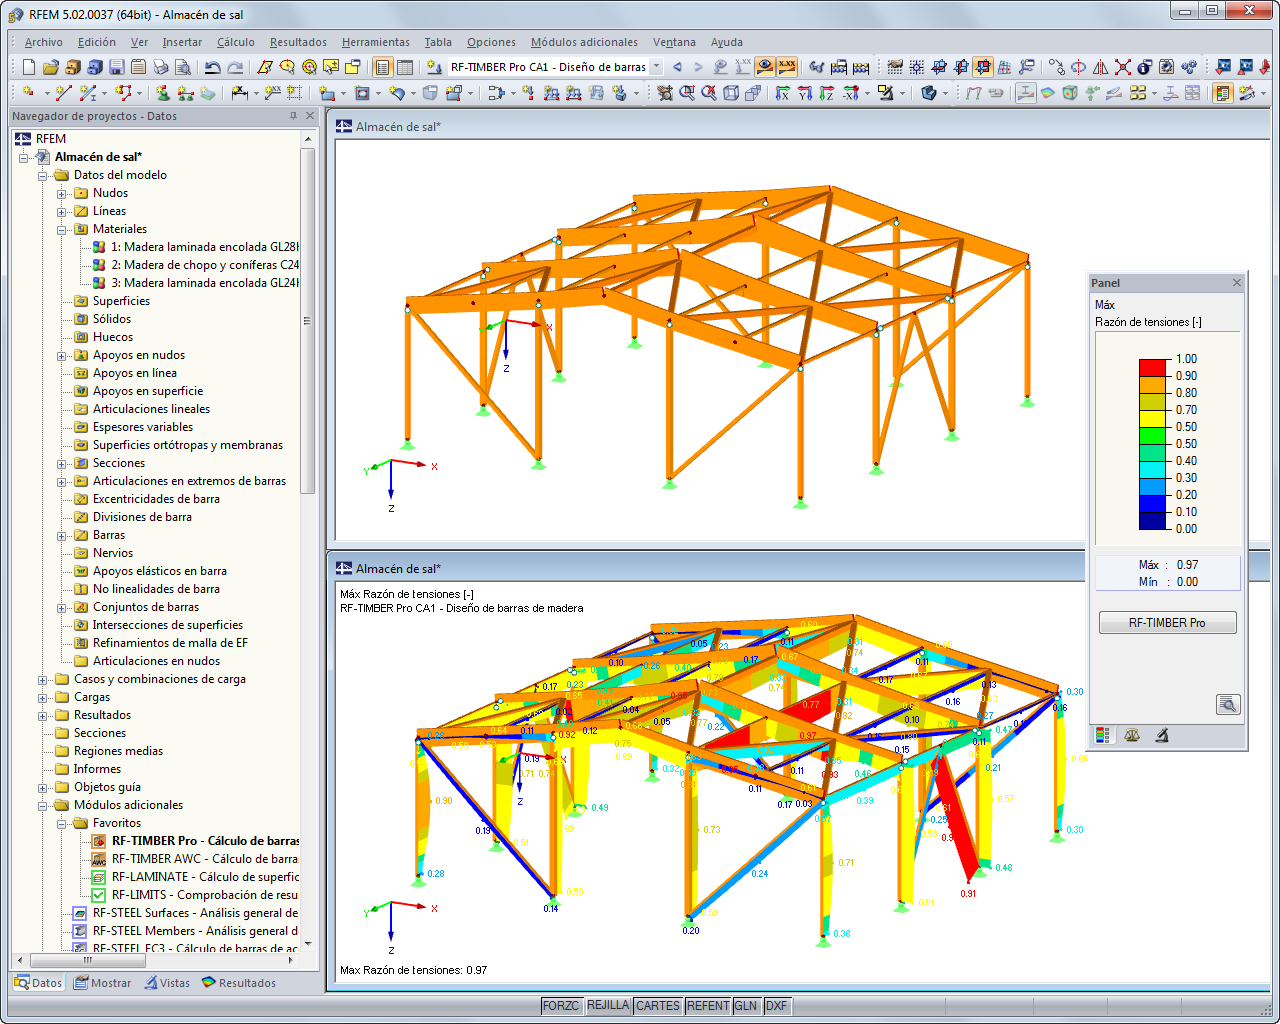Open the Insertar menu

point(182,42)
